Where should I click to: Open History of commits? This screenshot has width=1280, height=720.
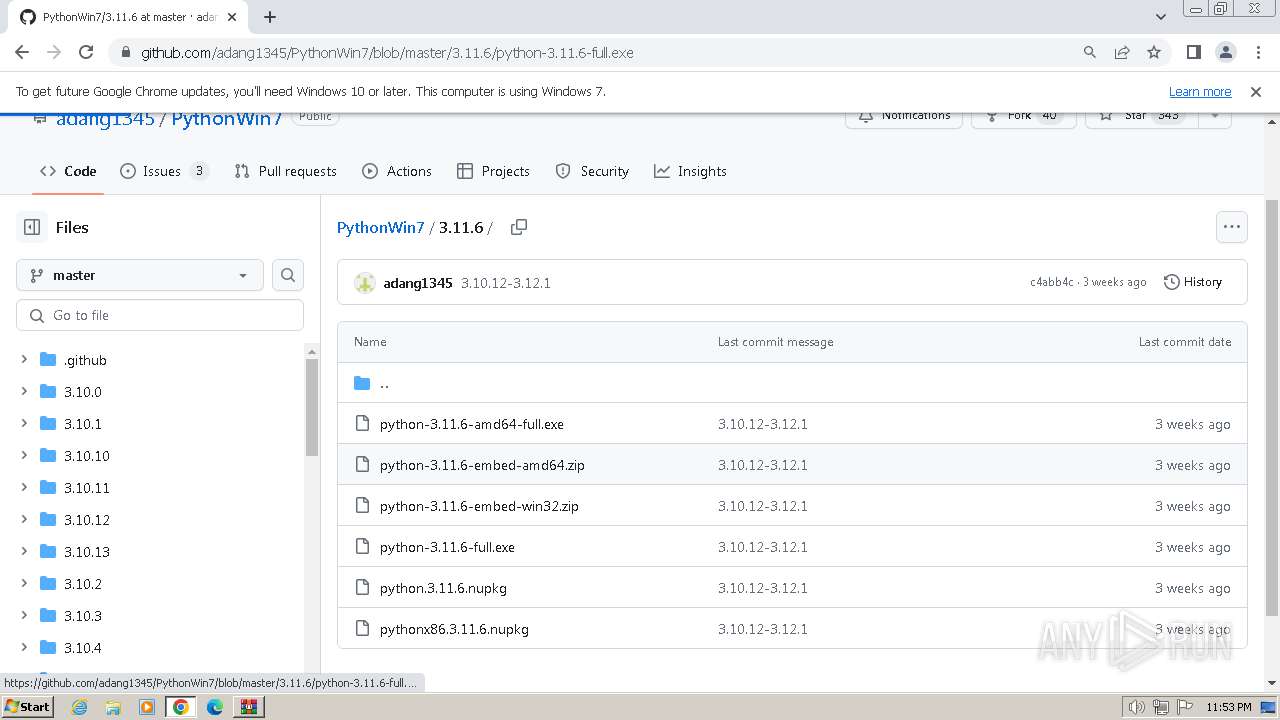click(x=1193, y=282)
